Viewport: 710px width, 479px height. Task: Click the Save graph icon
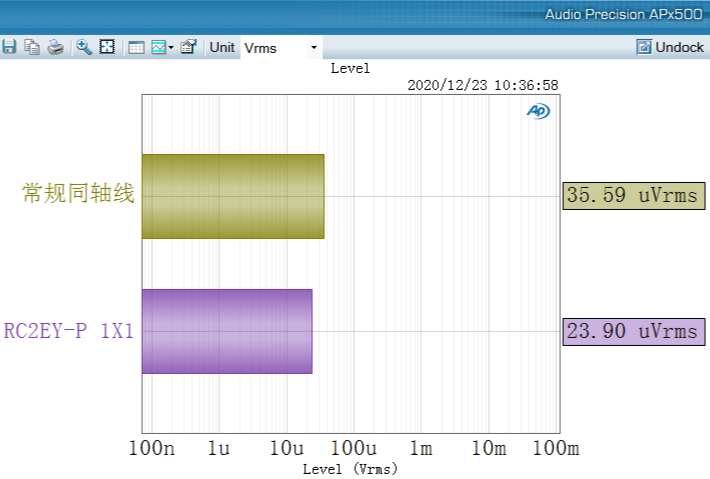pyautogui.click(x=10, y=47)
